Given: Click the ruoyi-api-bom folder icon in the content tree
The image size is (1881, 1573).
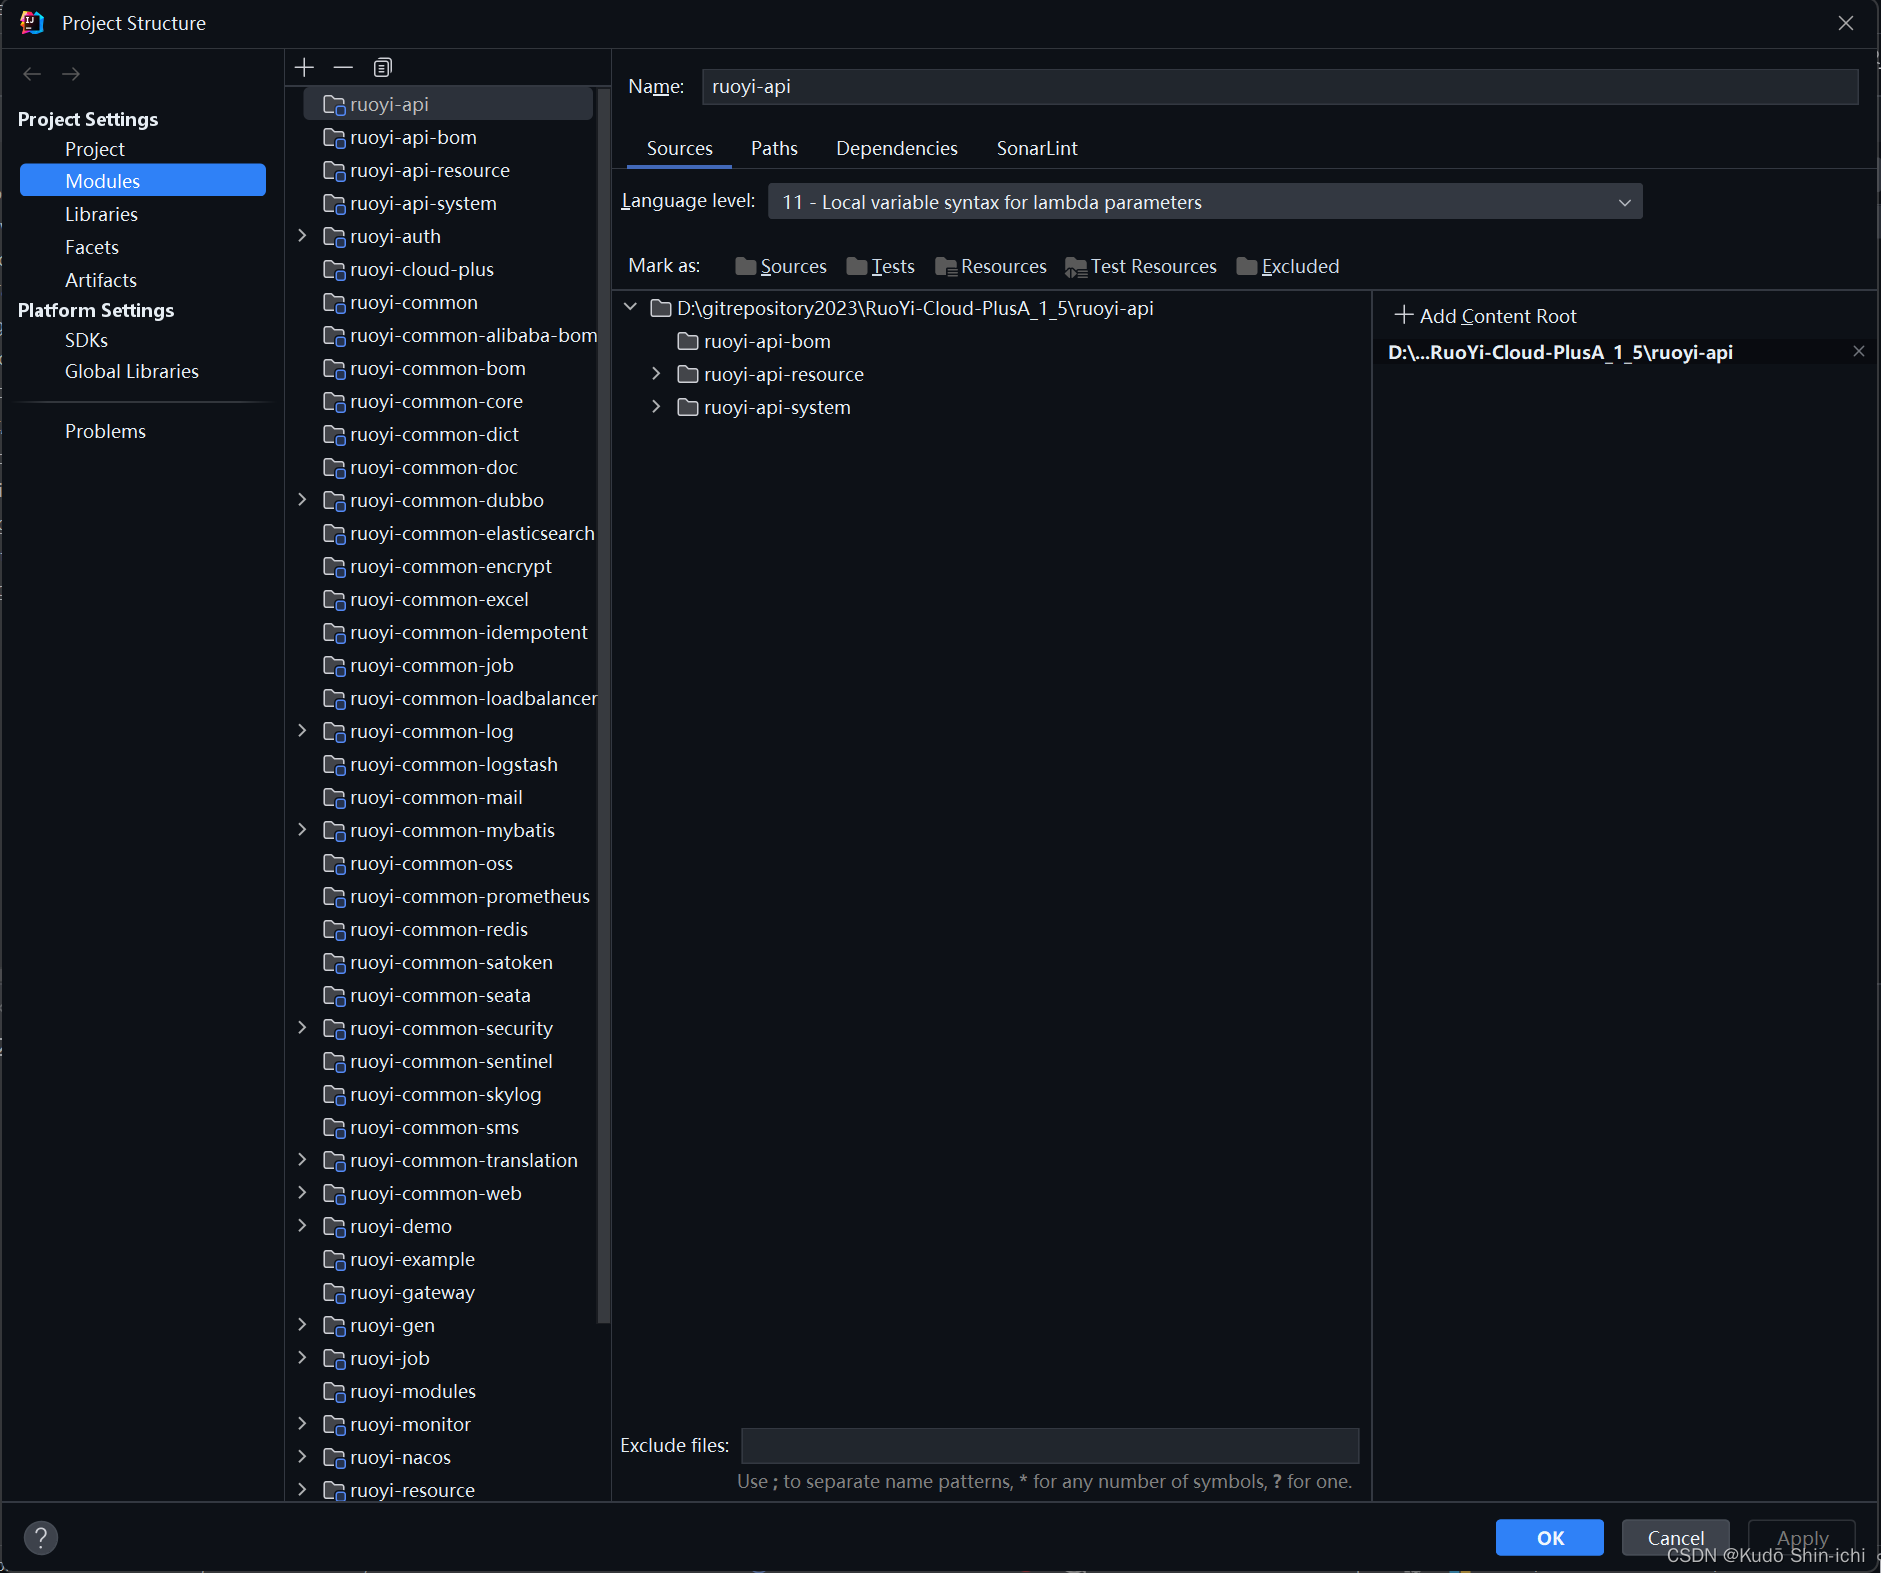Looking at the screenshot, I should click(x=687, y=341).
